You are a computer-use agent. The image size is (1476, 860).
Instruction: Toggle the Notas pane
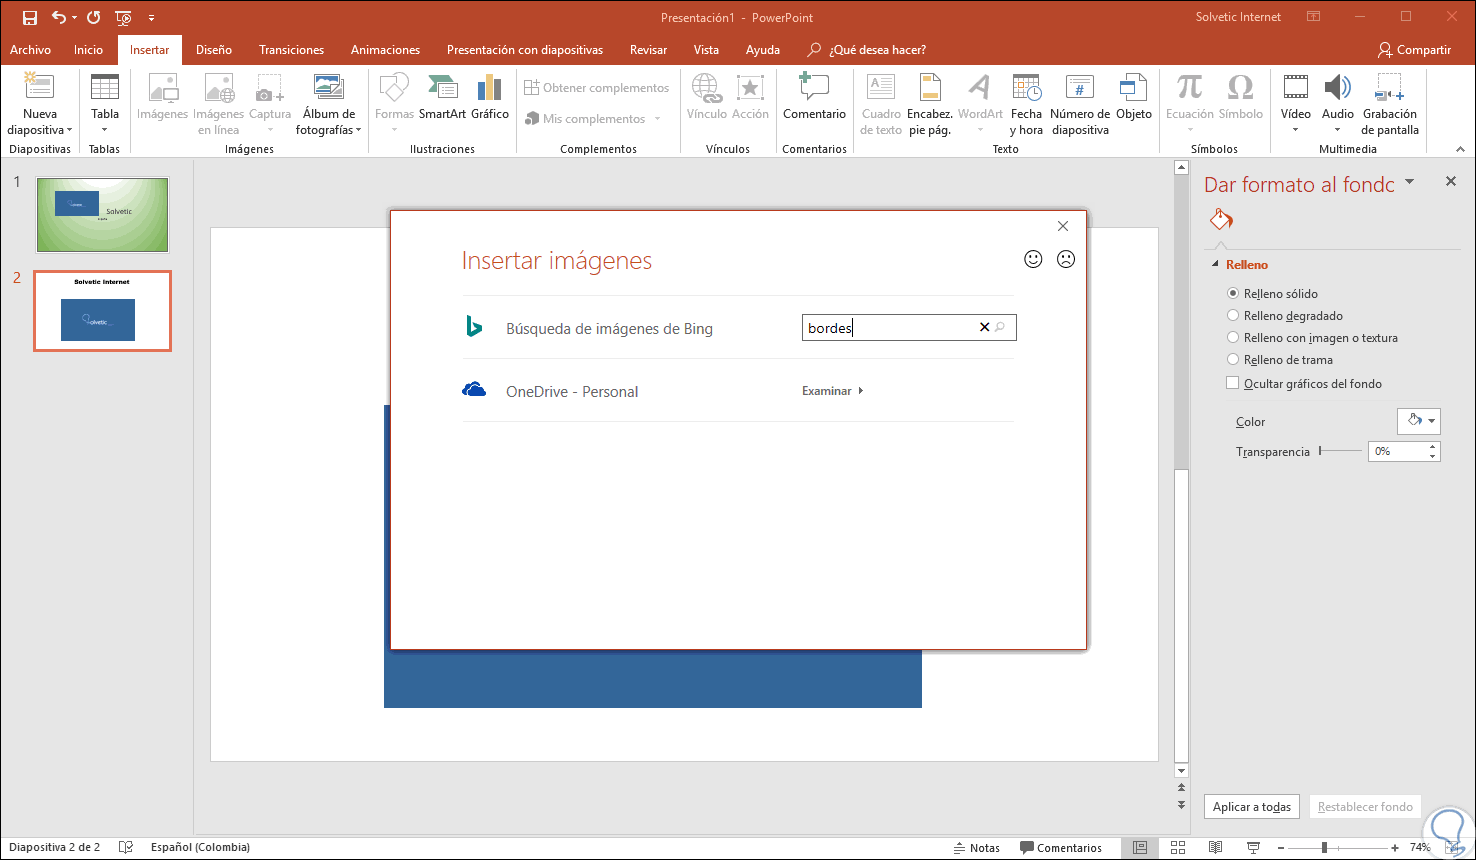click(x=977, y=848)
